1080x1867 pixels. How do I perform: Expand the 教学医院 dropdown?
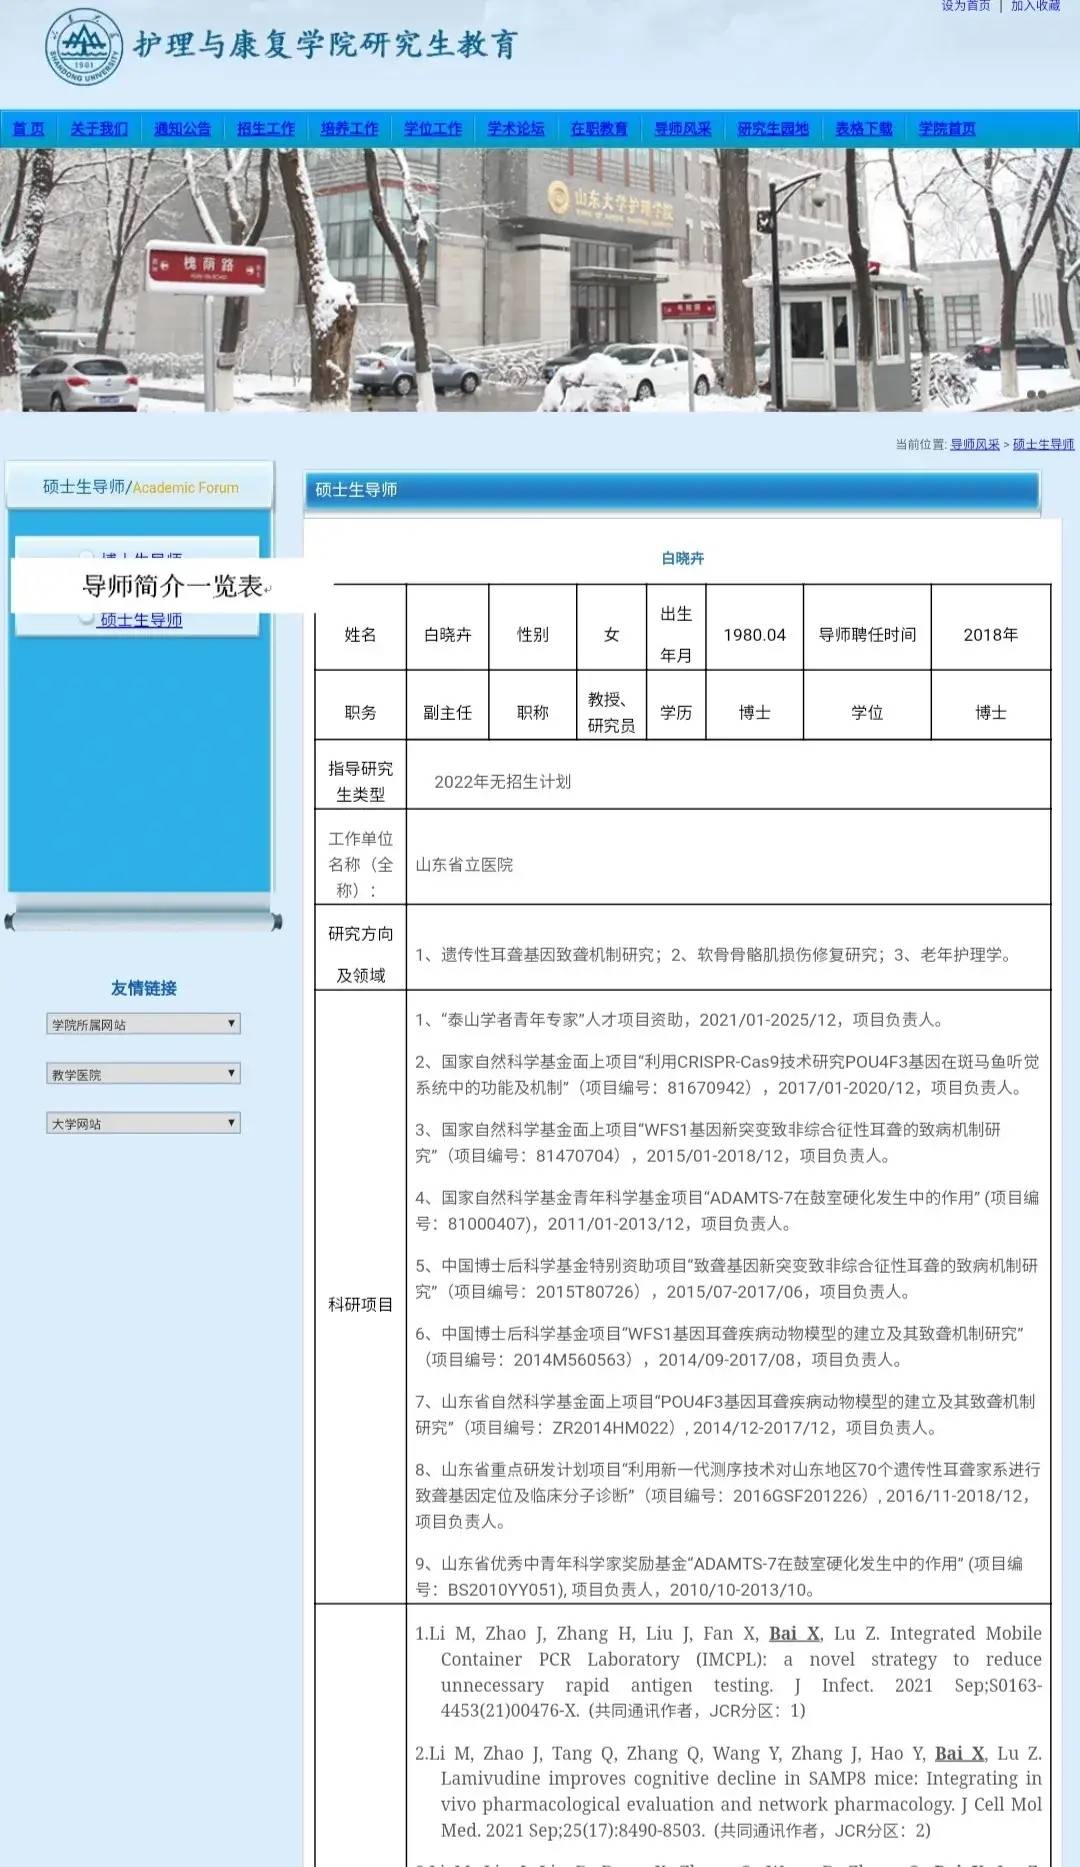point(143,1074)
